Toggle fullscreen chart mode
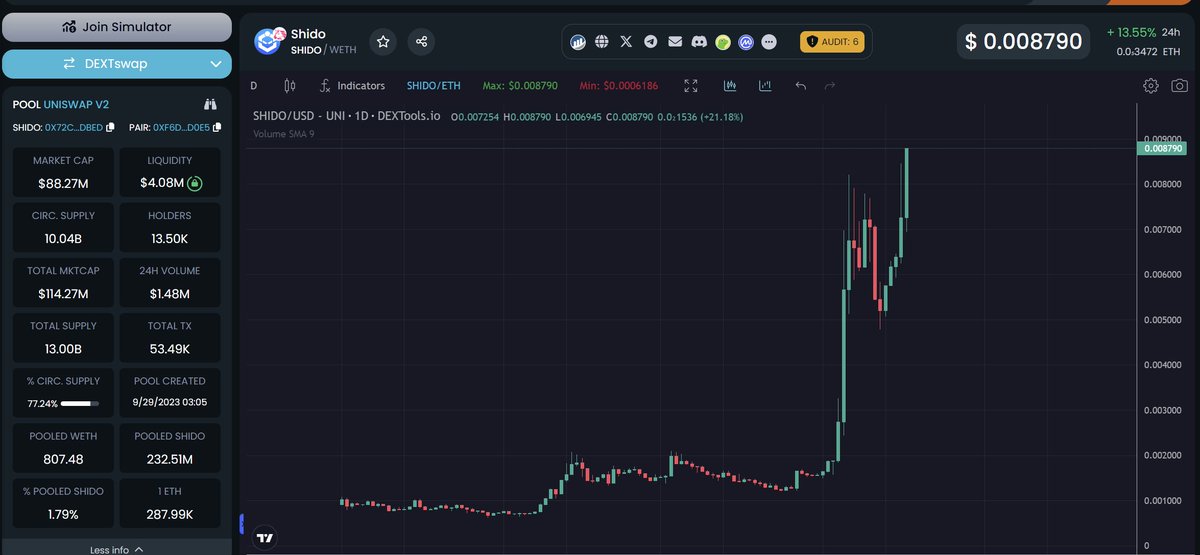The width and height of the screenshot is (1200, 555). pos(691,86)
